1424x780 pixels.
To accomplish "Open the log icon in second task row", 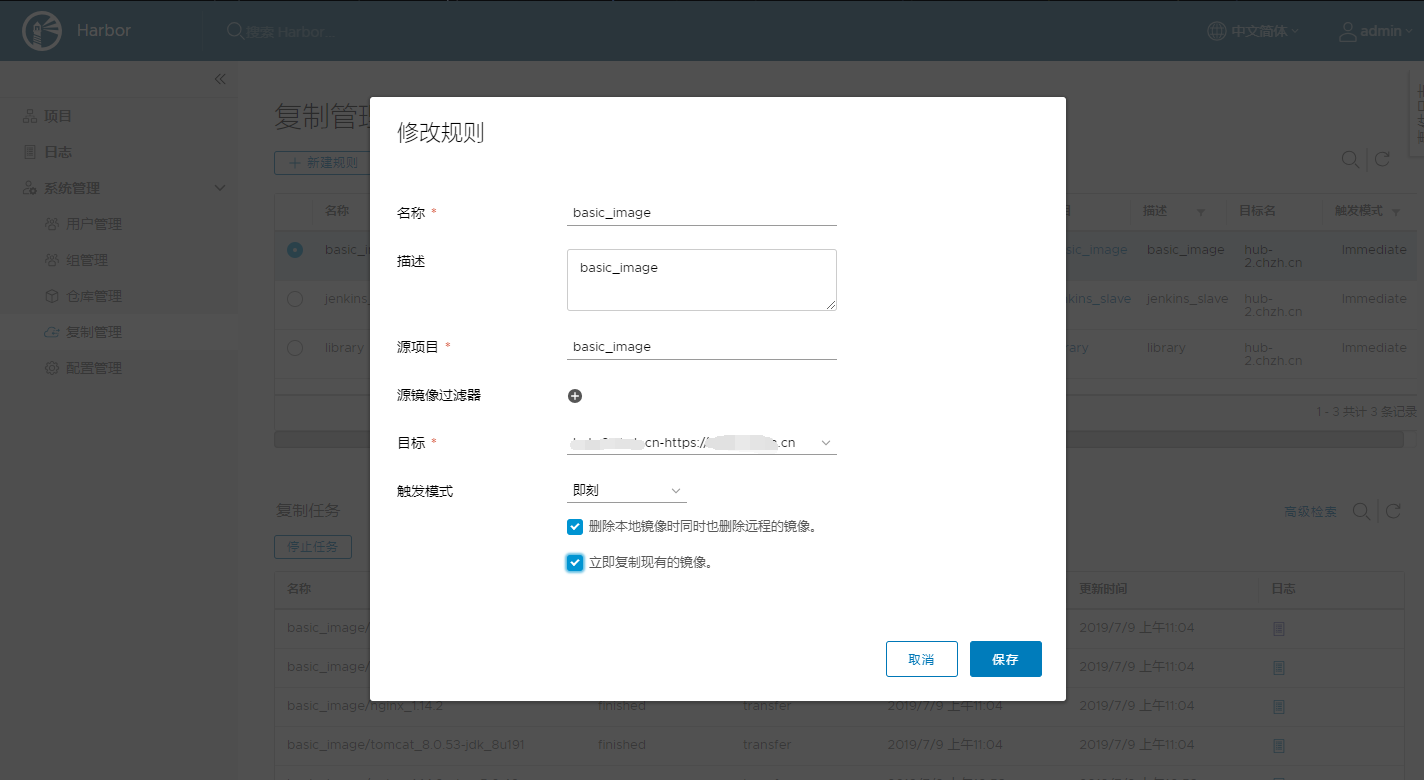I will click(x=1279, y=667).
